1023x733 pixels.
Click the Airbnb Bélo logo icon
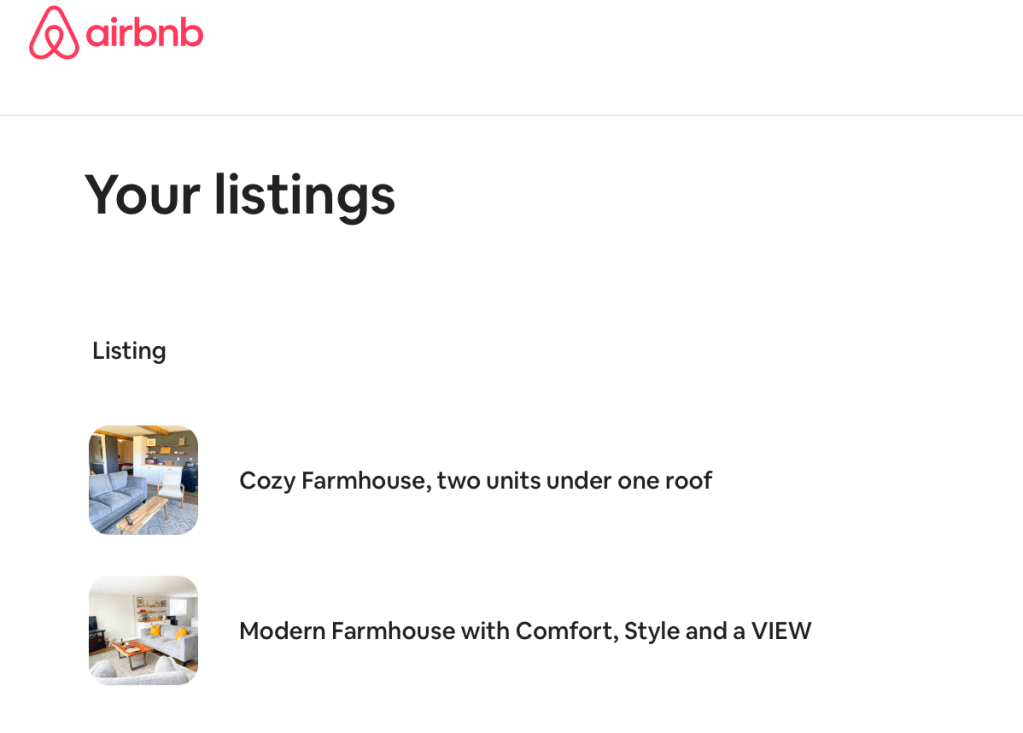point(54,34)
